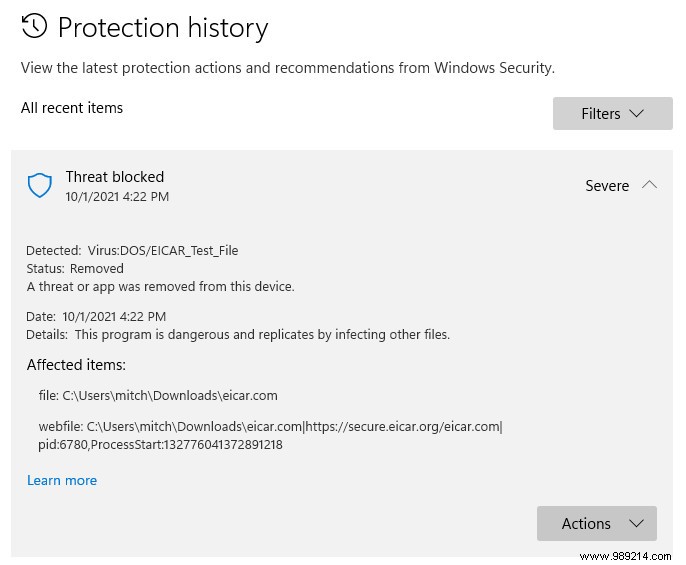The width and height of the screenshot is (686, 565).
Task: Click the Status: Removed line
Action: coord(75,268)
